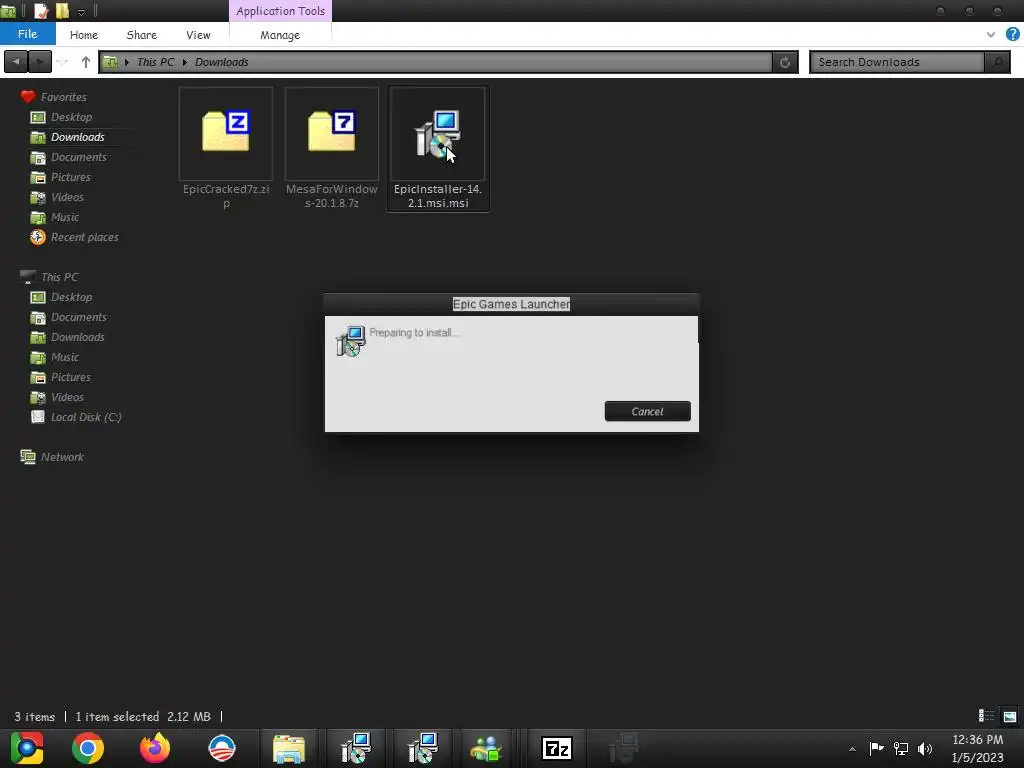Viewport: 1024px width, 768px height.
Task: Show hidden system tray icons arrow
Action: [x=852, y=749]
